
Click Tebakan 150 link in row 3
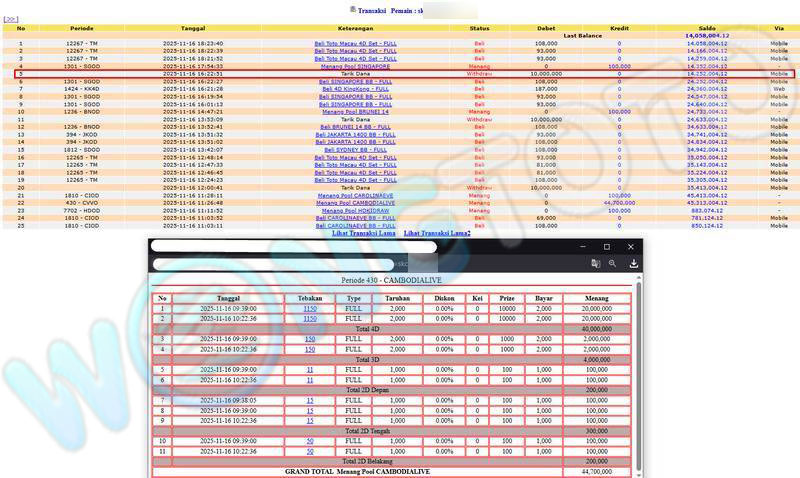[x=310, y=339]
